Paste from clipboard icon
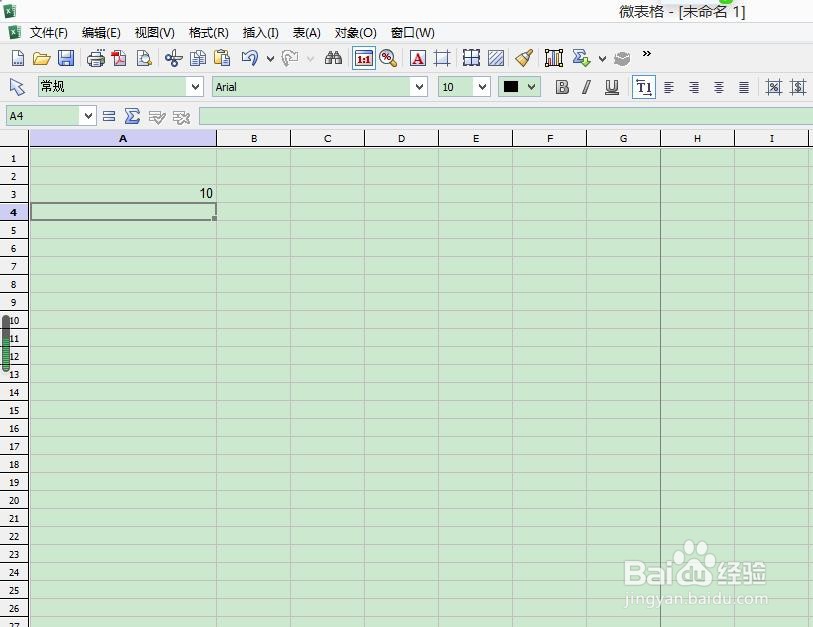The height and width of the screenshot is (627, 813). pos(222,58)
